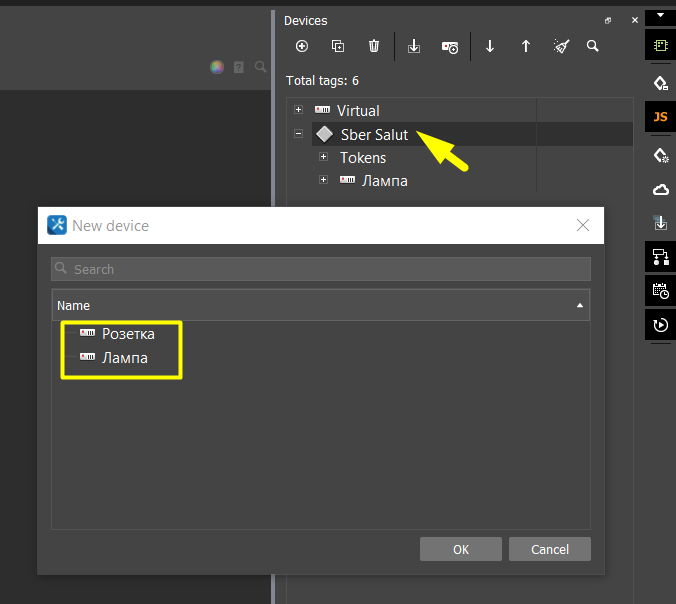Screen dimensions: 676x604
Task: Open the JS scripts sidebar panel
Action: [x=660, y=117]
